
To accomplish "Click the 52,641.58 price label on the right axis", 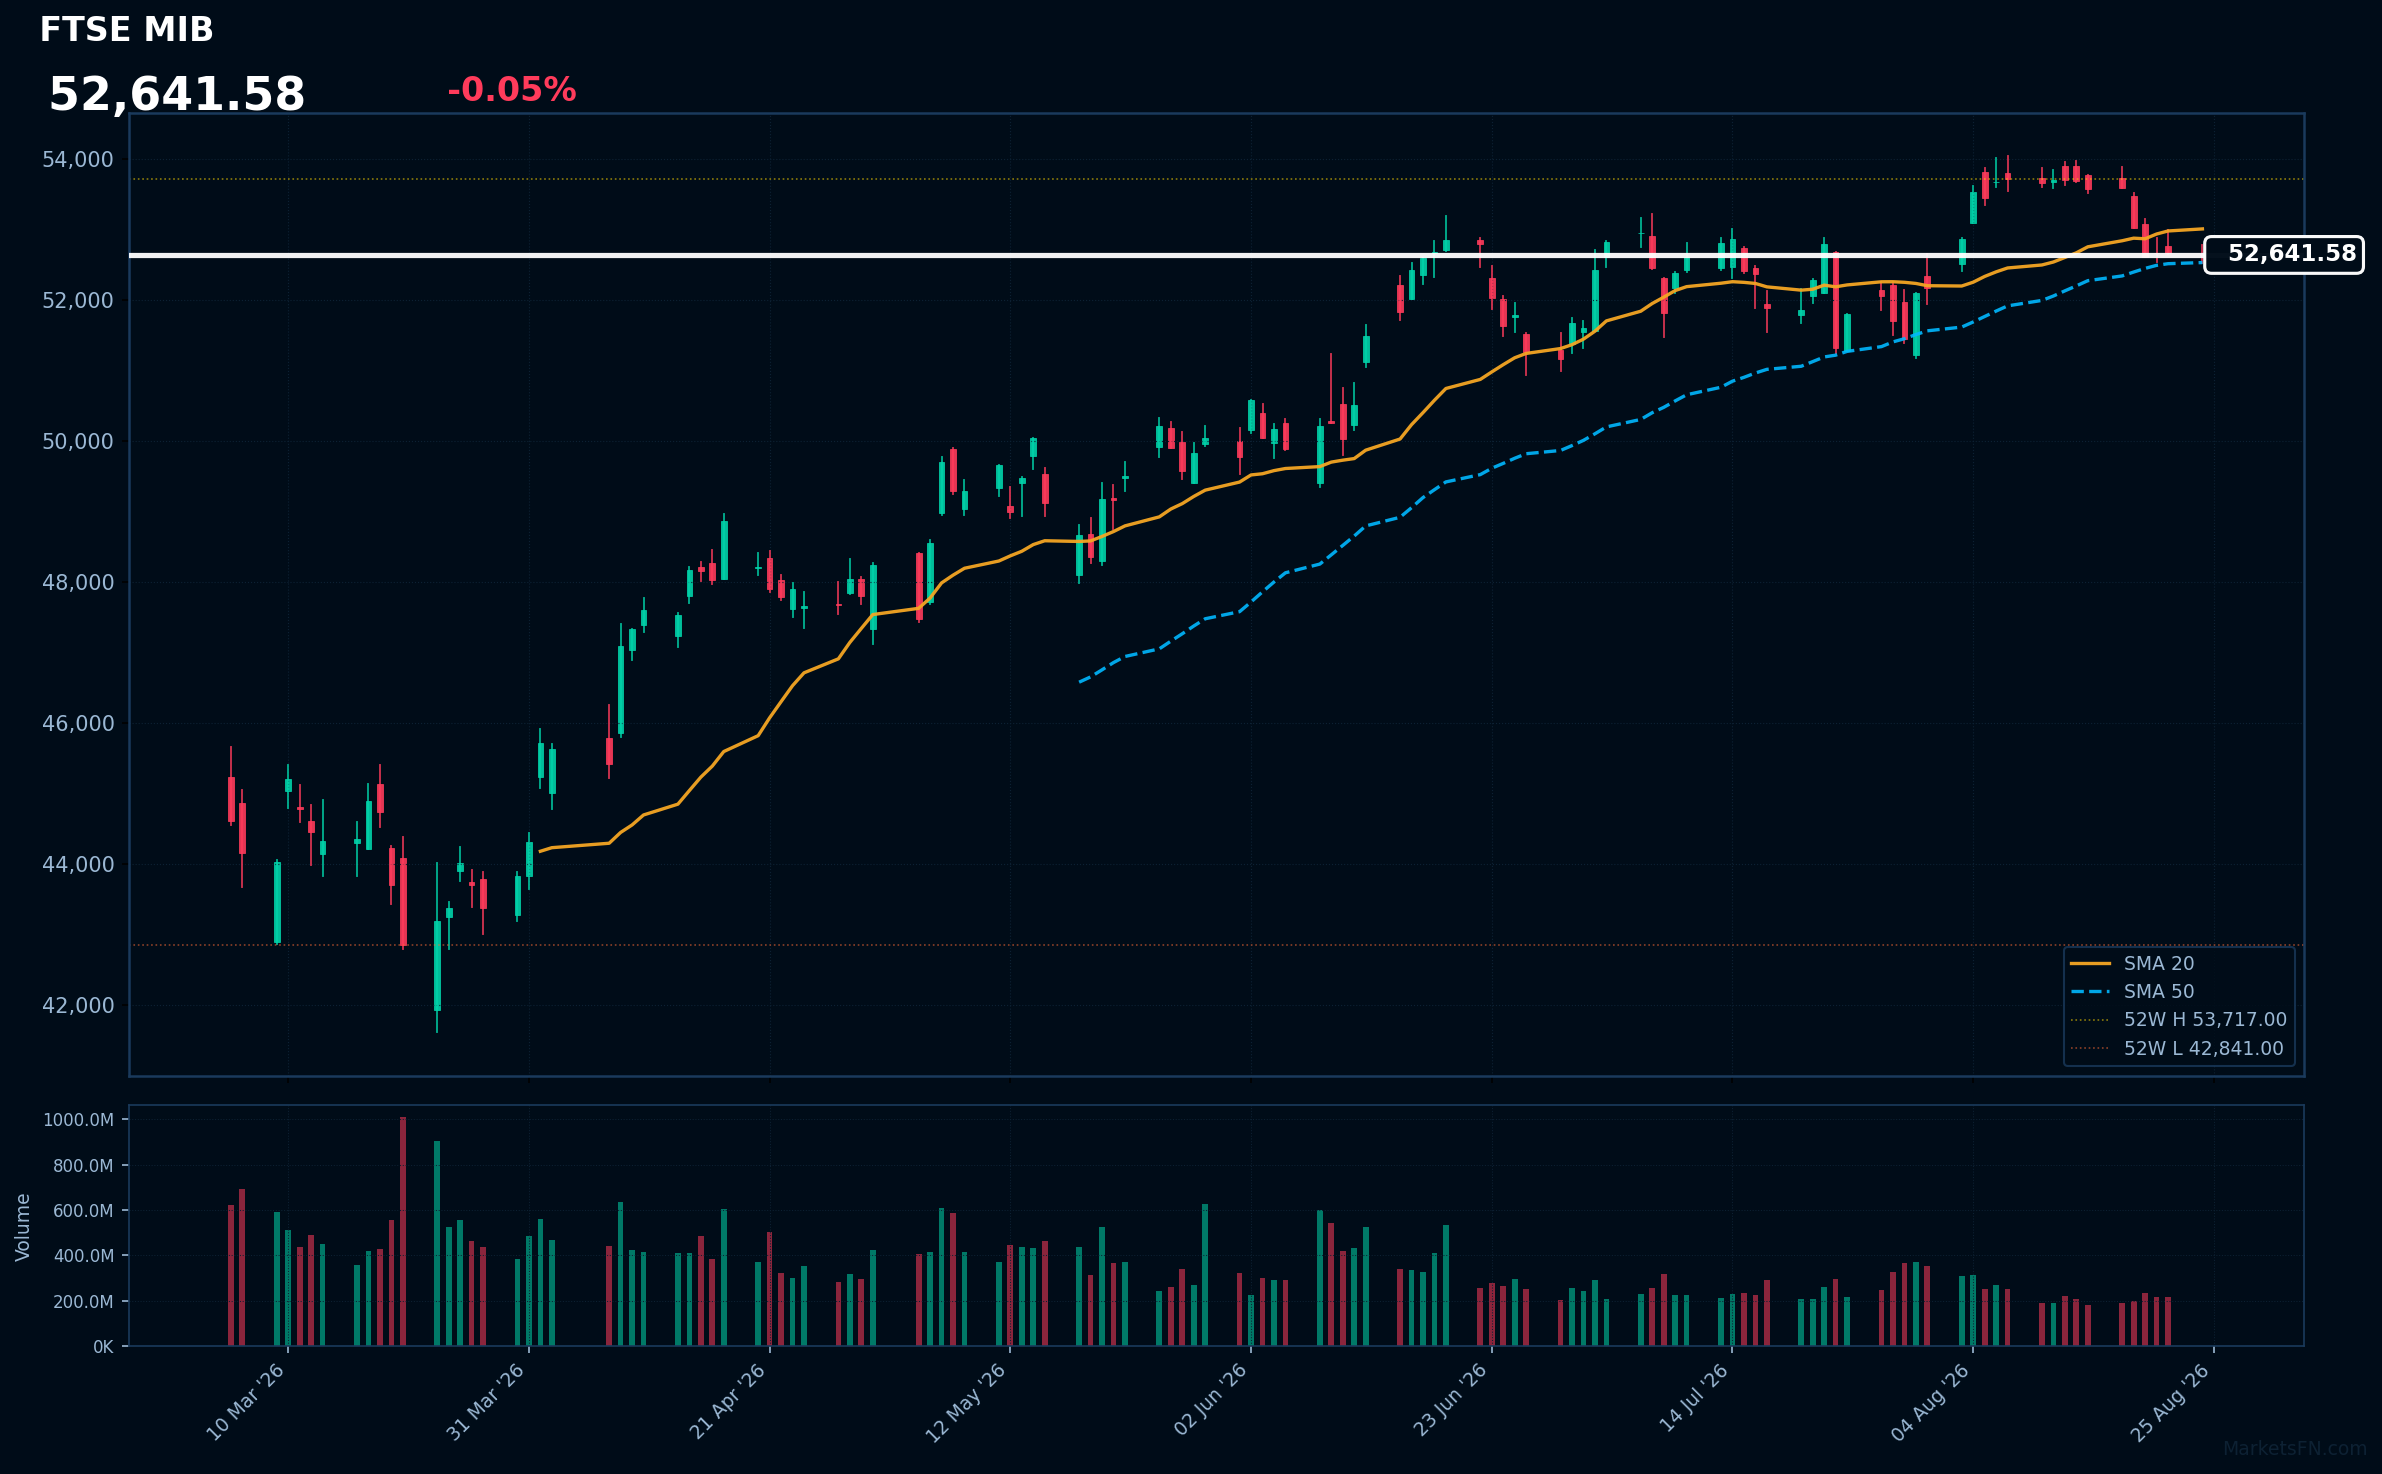I will (x=2284, y=254).
